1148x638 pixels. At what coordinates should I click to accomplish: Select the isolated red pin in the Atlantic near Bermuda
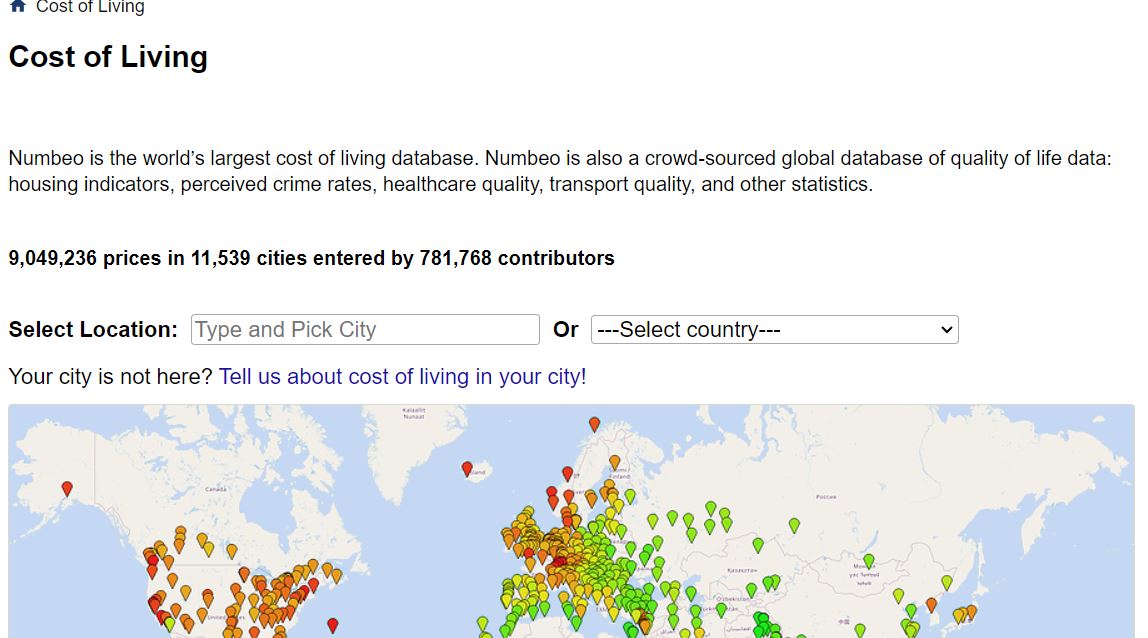pyautogui.click(x=332, y=626)
